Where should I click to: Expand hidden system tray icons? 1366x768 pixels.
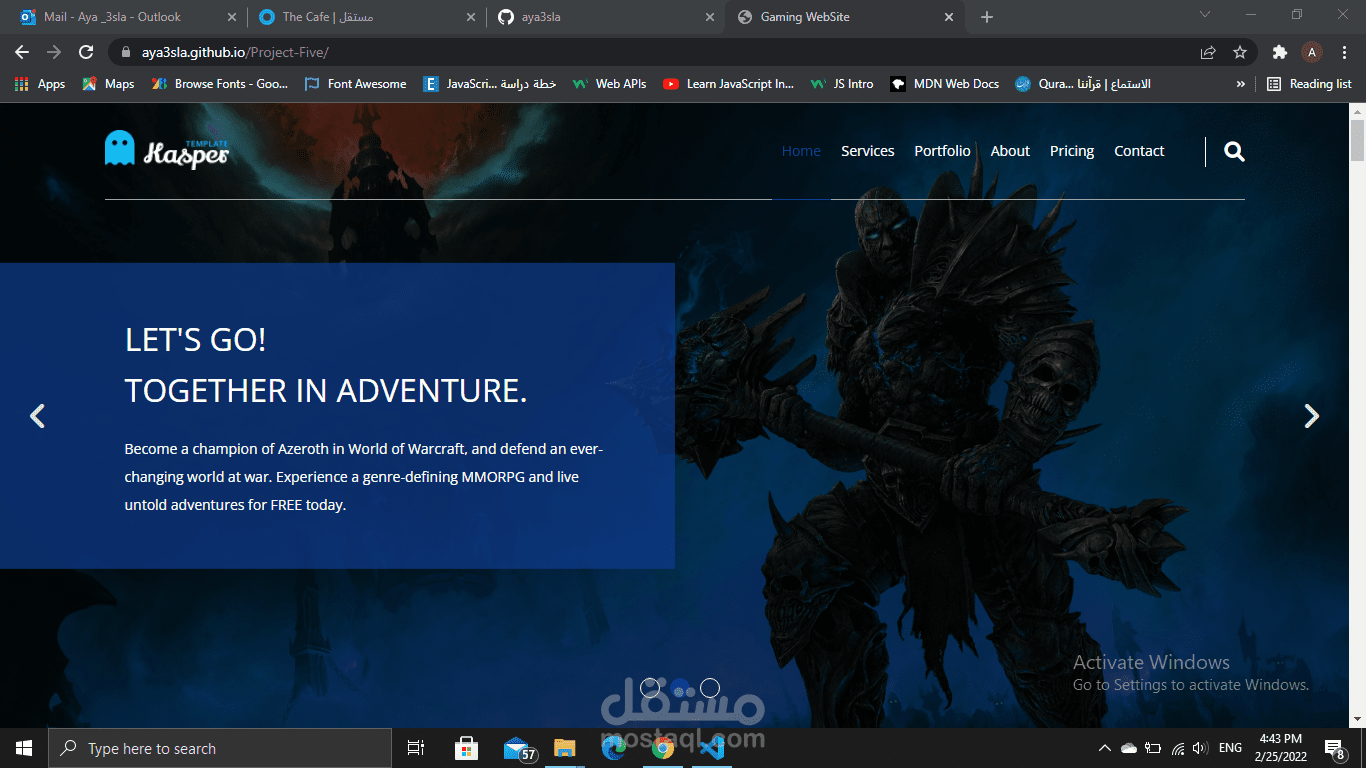point(1104,747)
